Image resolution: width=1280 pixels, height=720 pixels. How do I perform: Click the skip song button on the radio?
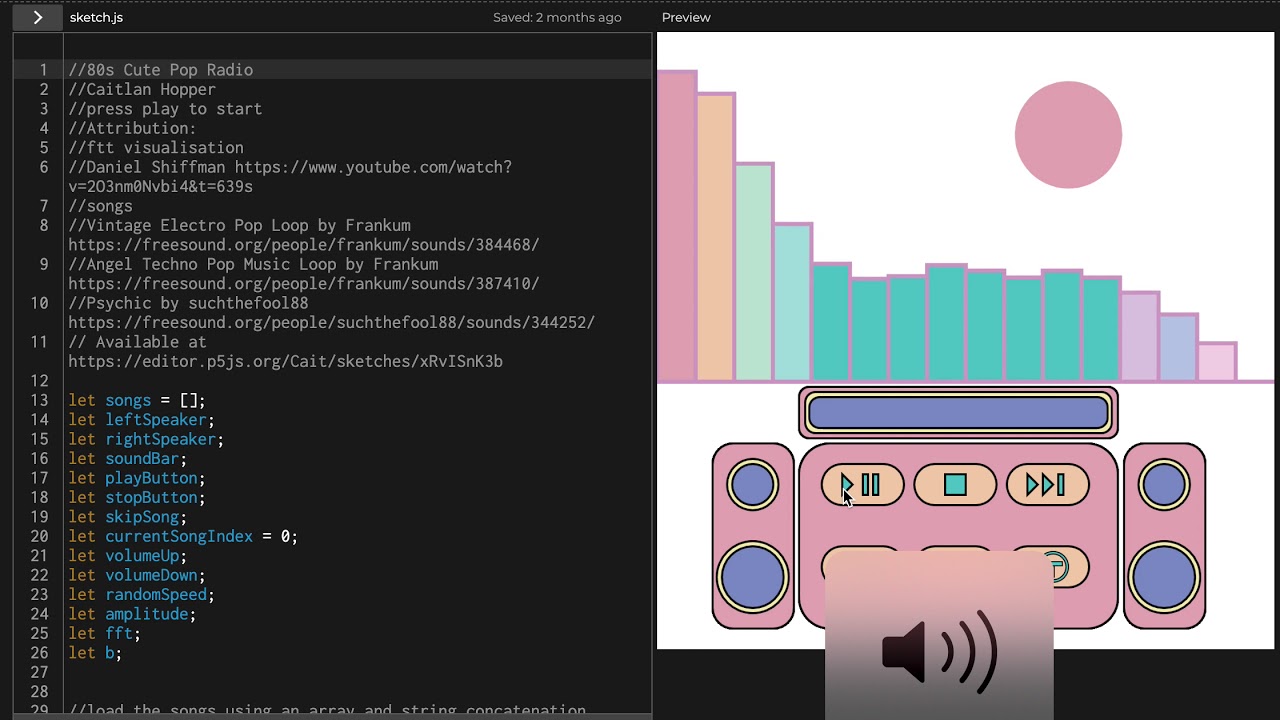[x=1047, y=485]
